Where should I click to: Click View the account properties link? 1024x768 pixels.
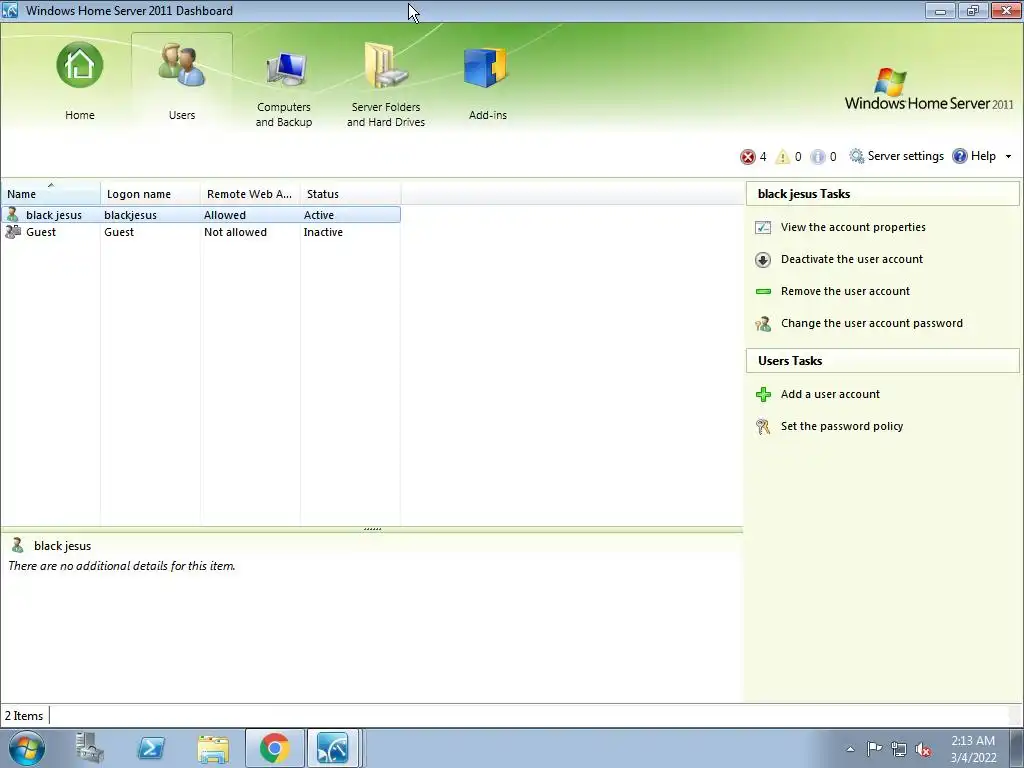(853, 227)
